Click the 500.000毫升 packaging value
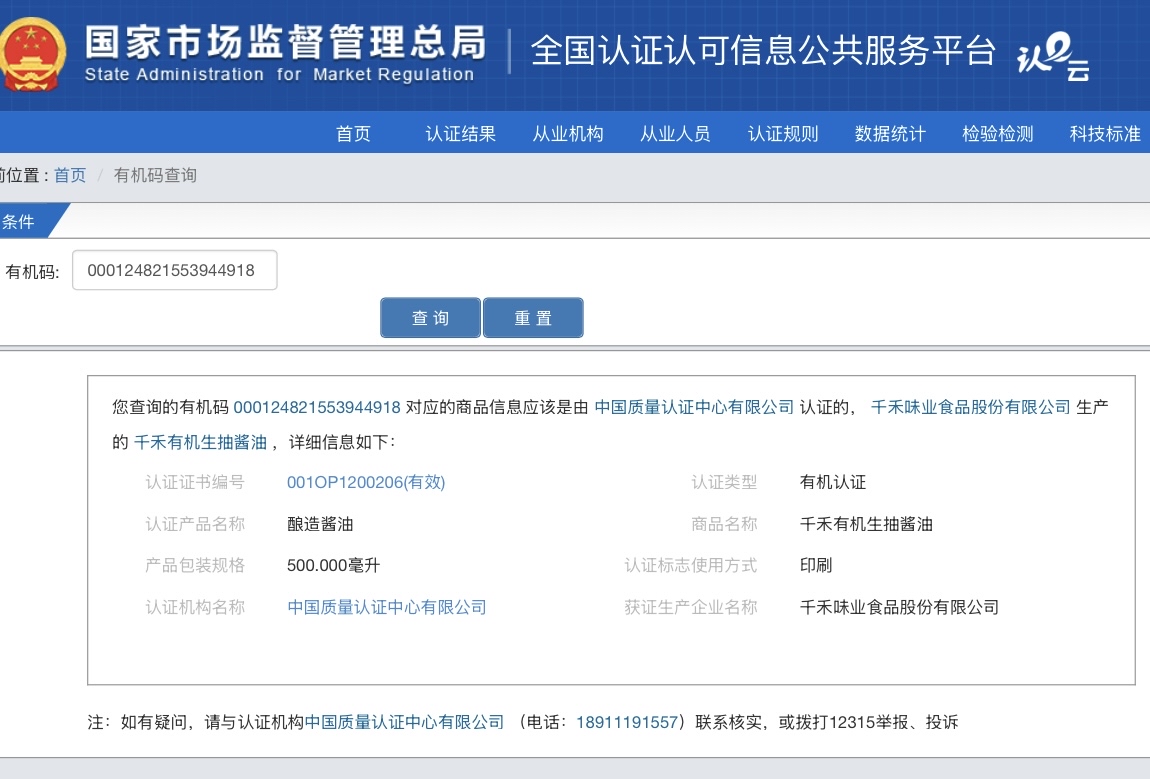Screen dimensions: 1150x779 coord(334,566)
